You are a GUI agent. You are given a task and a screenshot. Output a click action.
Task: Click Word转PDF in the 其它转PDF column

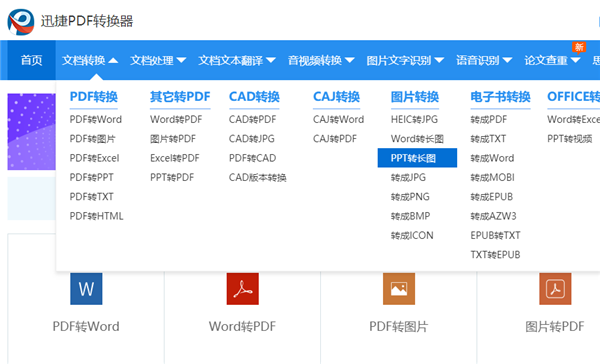pos(176,119)
